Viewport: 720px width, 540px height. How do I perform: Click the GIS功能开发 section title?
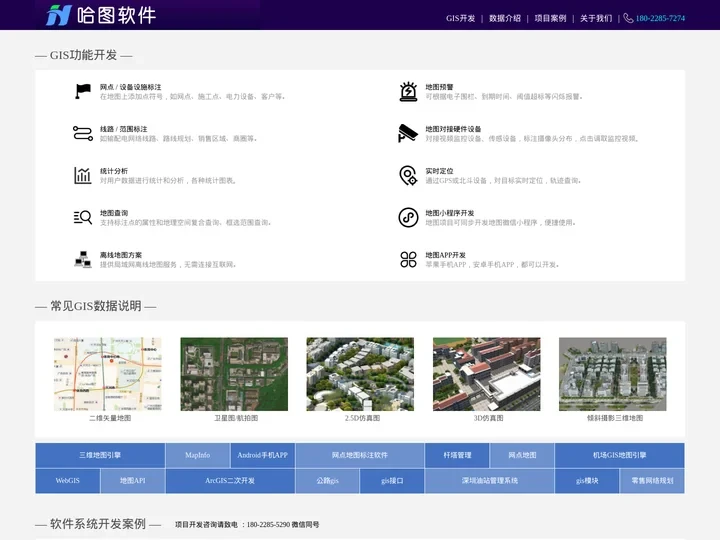point(84,55)
